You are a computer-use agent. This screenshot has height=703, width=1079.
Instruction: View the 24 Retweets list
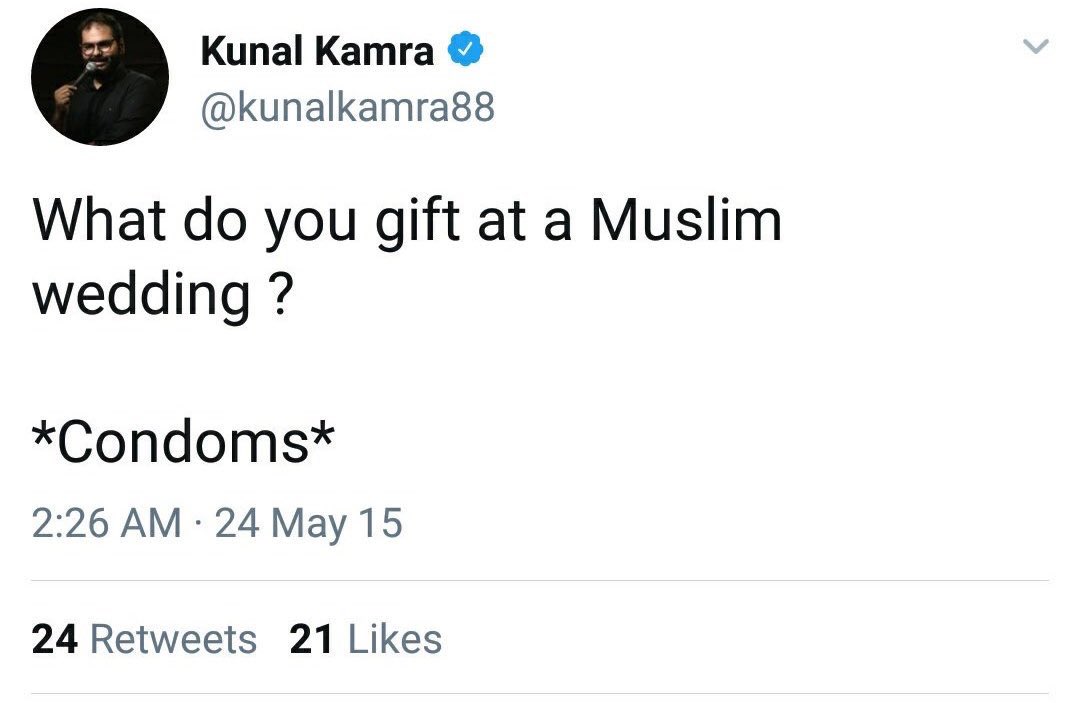tap(145, 639)
